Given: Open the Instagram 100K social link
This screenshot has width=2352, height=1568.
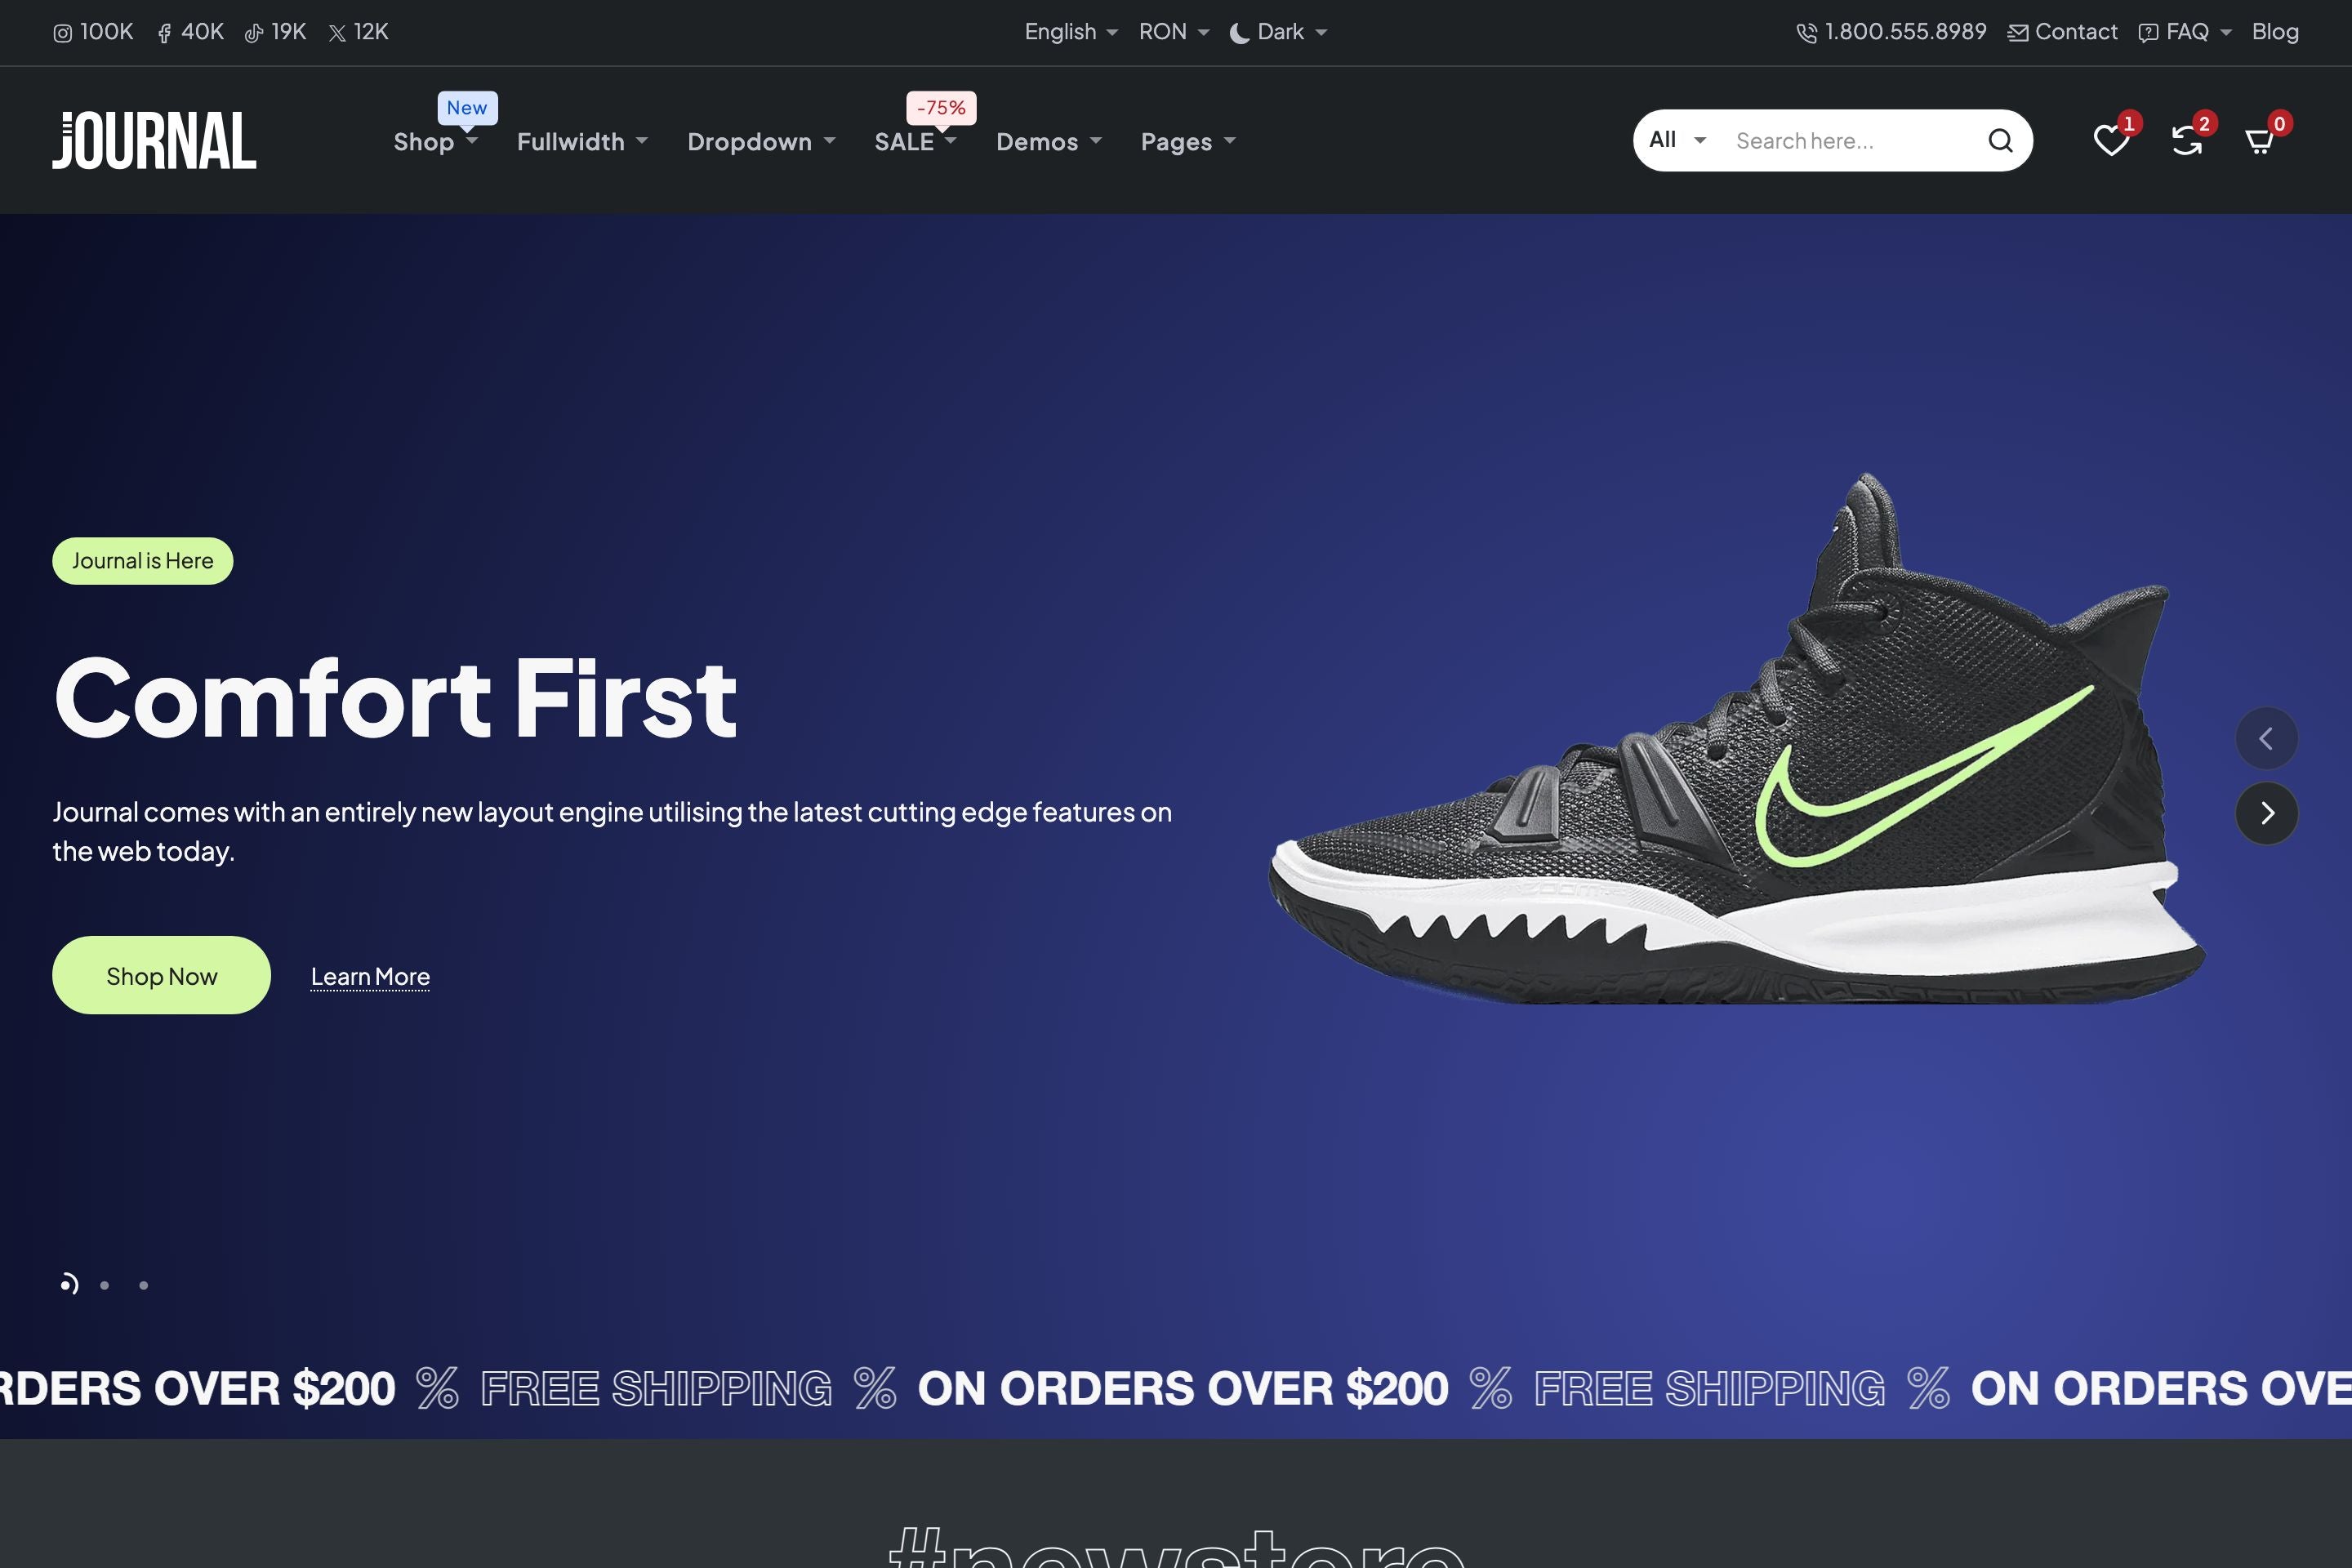Looking at the screenshot, I should click(x=93, y=32).
